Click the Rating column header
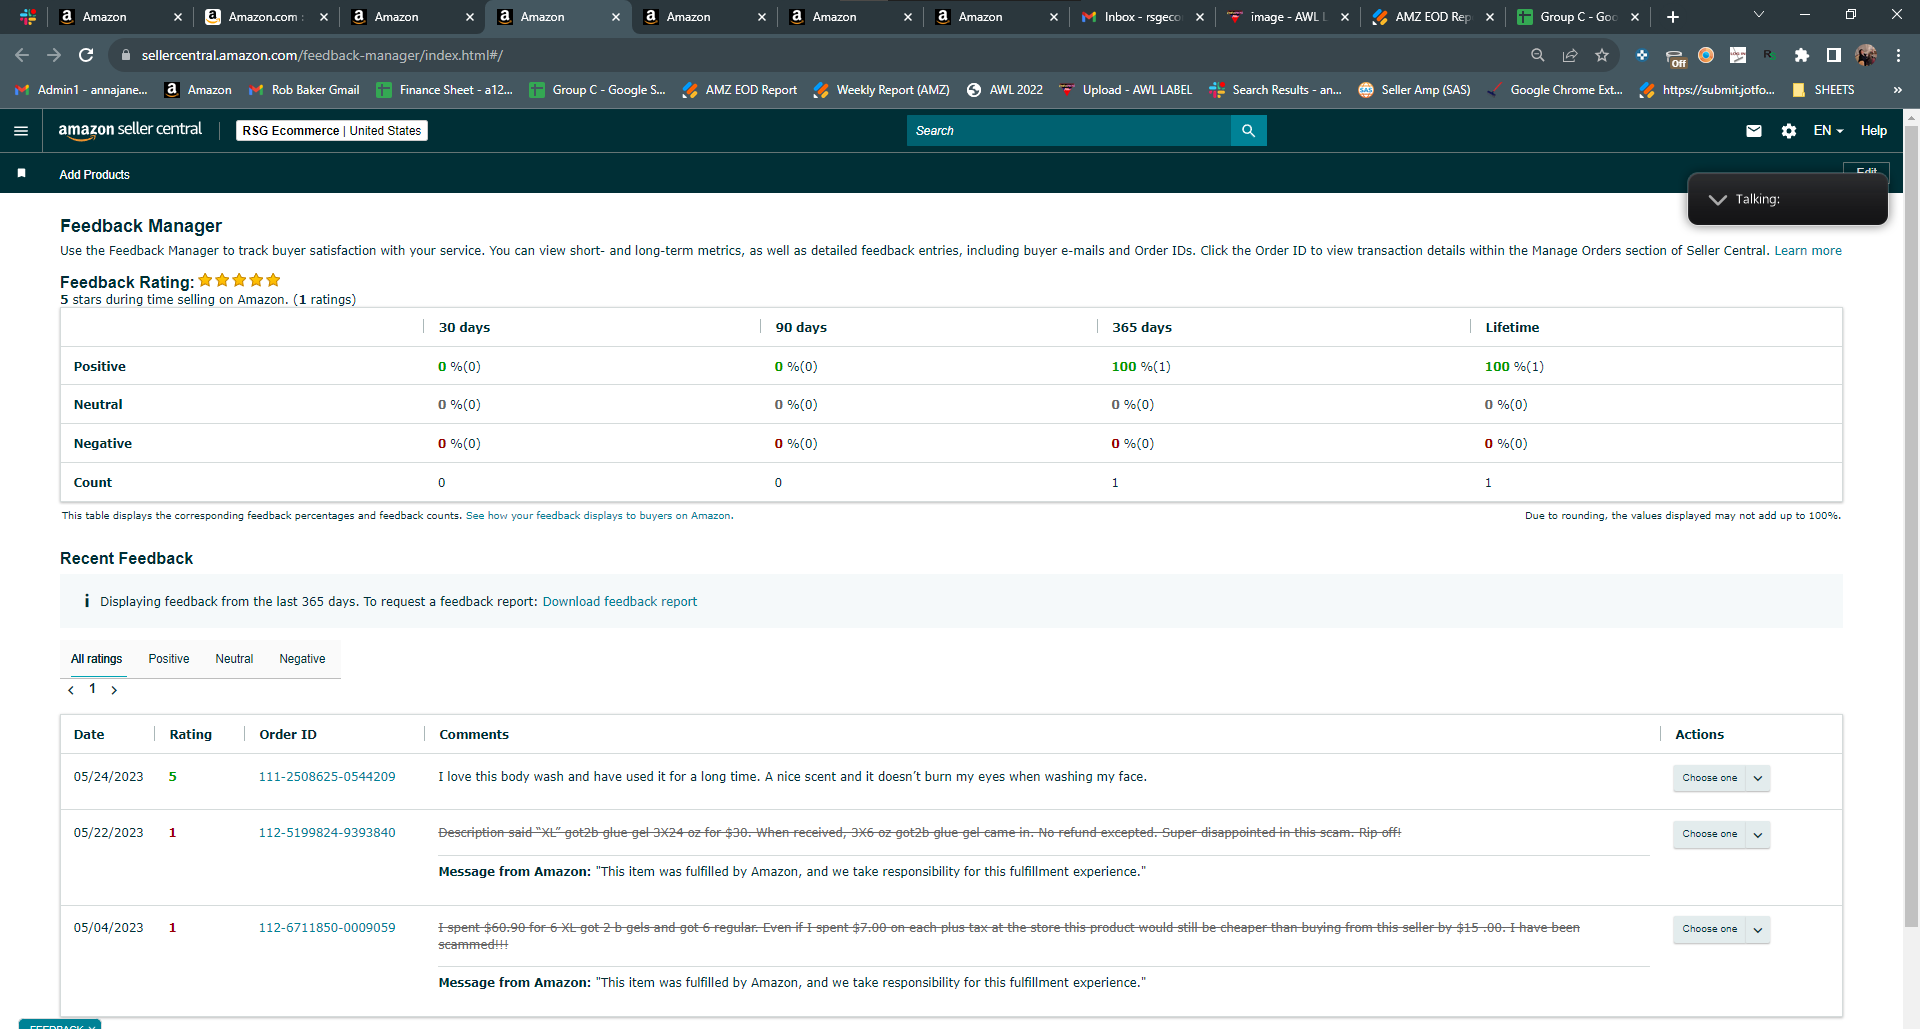The width and height of the screenshot is (1920, 1029). point(190,735)
